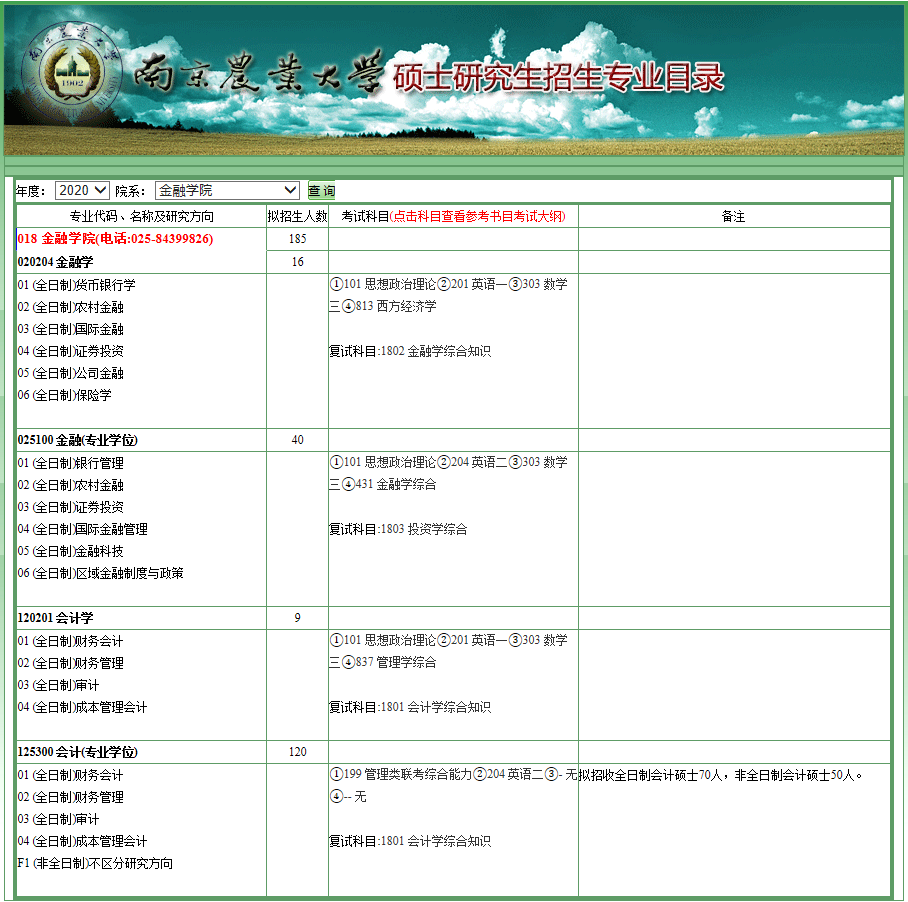Click the 05 金融科技 research direction

(71, 551)
